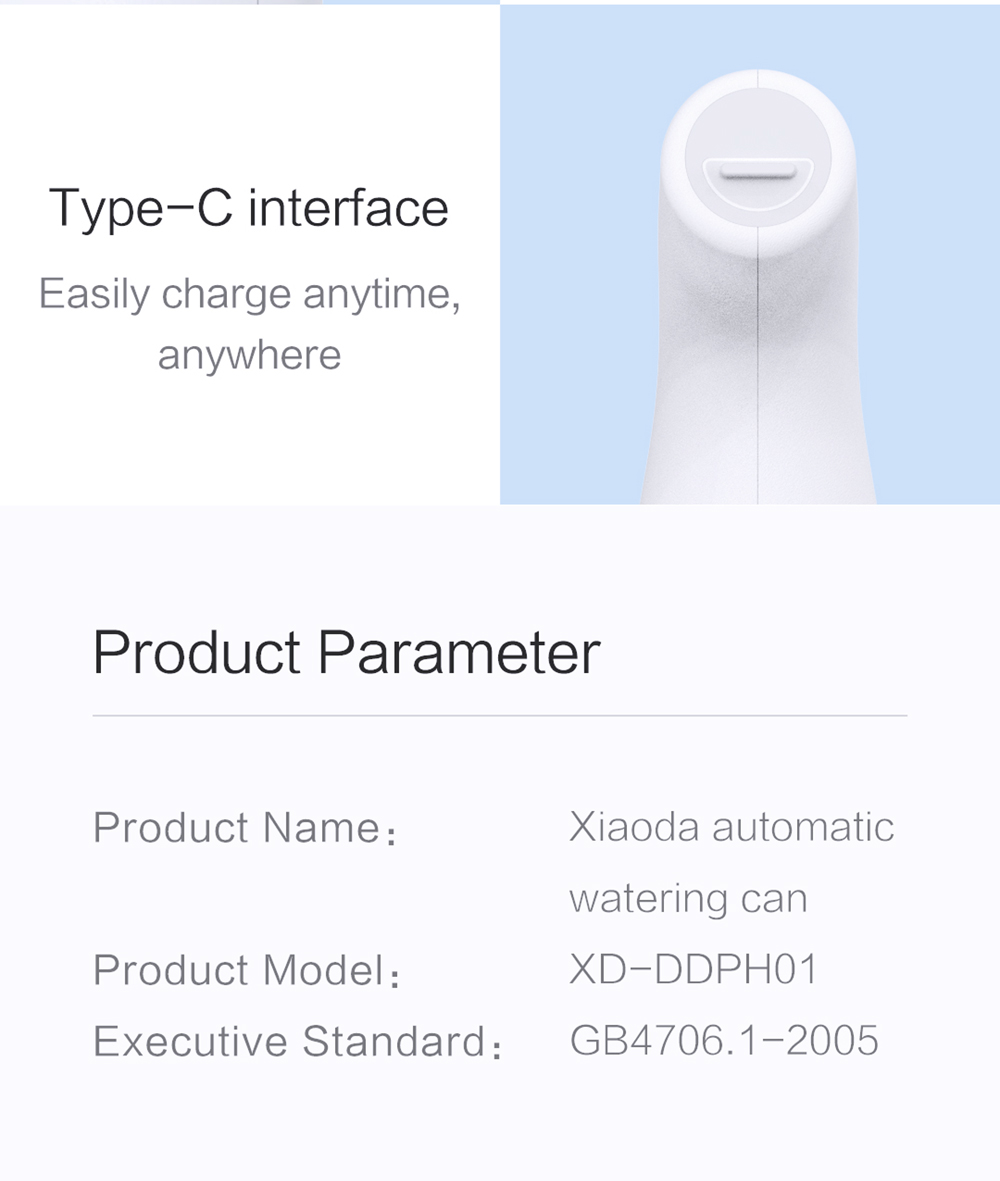Click the Product Model label
The image size is (1000, 1181).
[246, 970]
